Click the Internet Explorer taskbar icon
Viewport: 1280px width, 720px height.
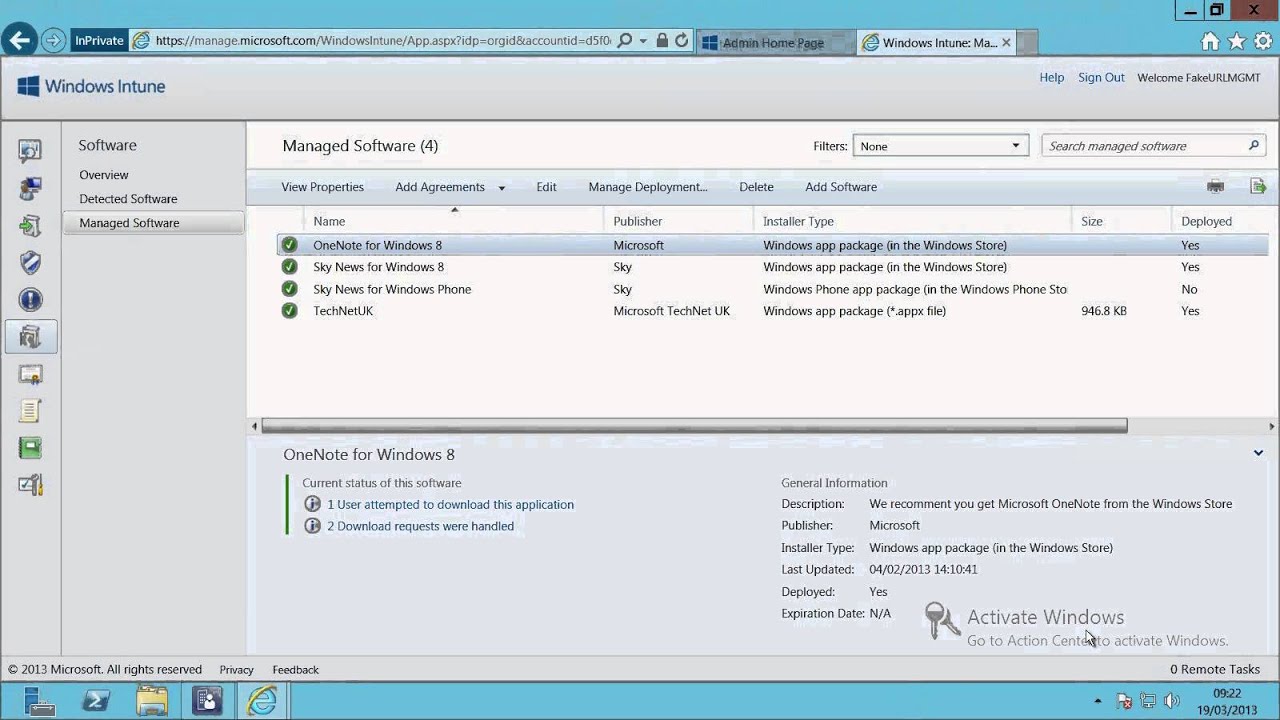(262, 701)
